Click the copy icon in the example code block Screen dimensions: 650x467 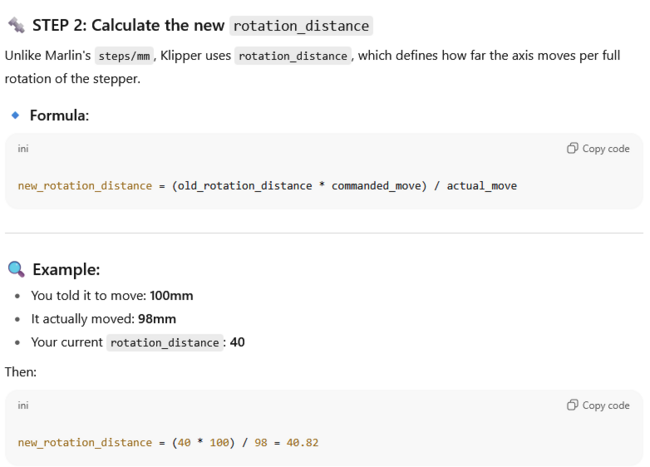(572, 405)
